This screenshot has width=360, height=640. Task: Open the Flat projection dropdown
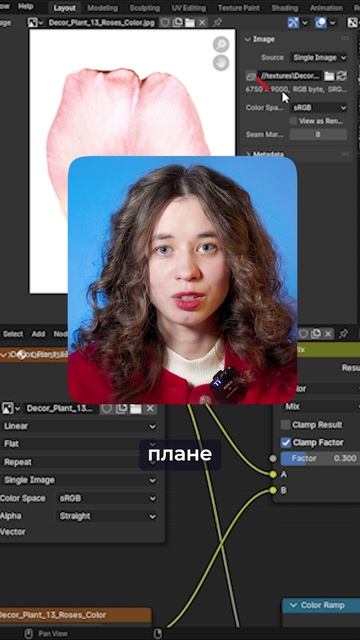79,444
